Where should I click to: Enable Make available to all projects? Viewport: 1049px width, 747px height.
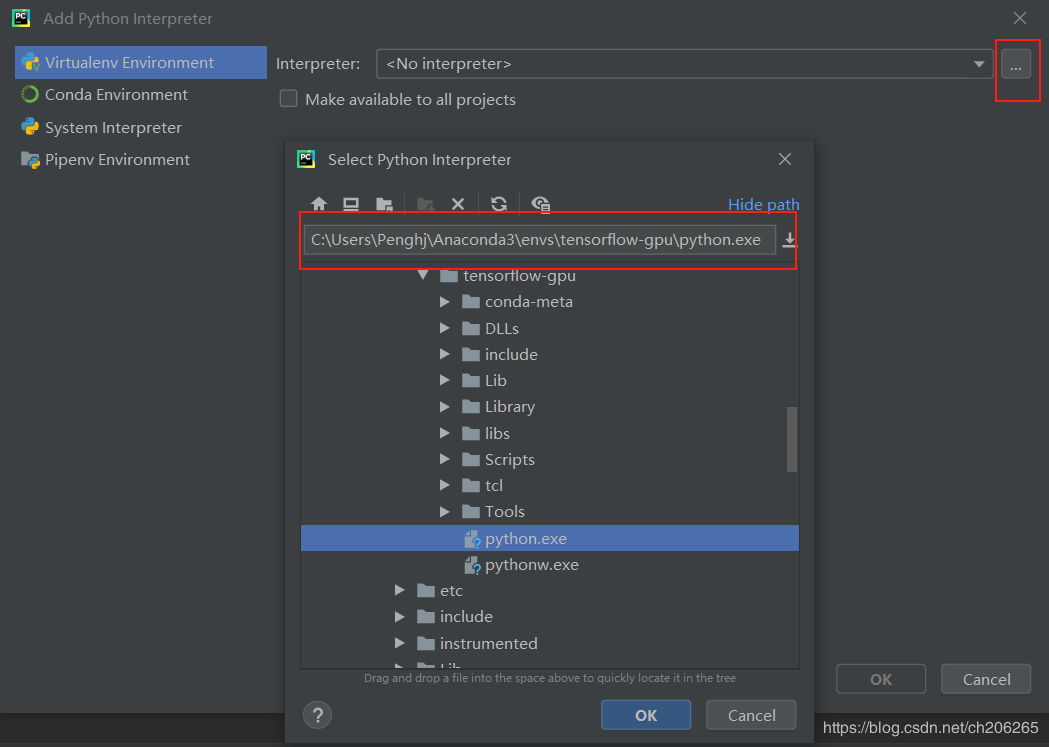point(288,99)
